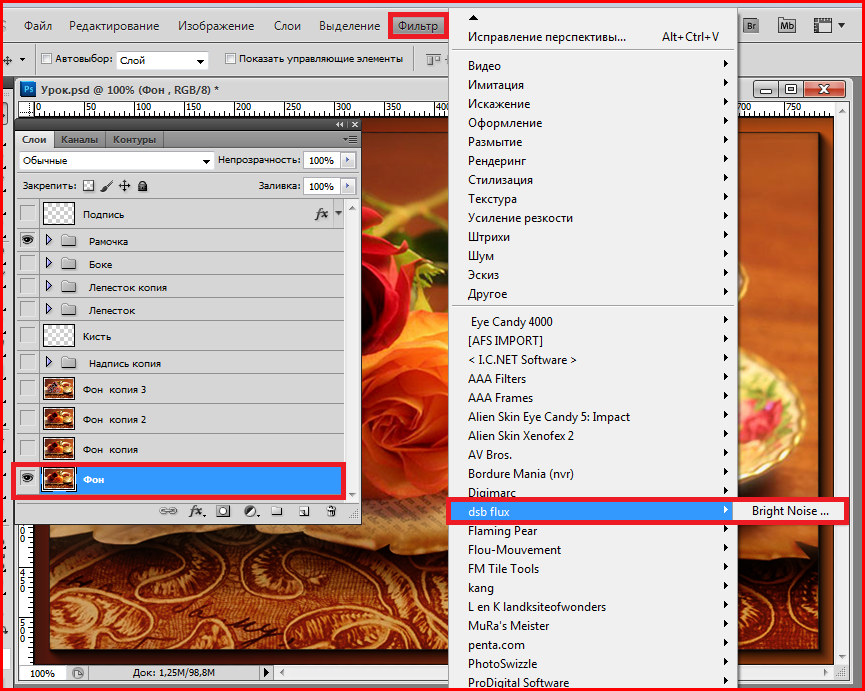
Task: Expand the Надпись копия group triangle
Action: coord(49,362)
